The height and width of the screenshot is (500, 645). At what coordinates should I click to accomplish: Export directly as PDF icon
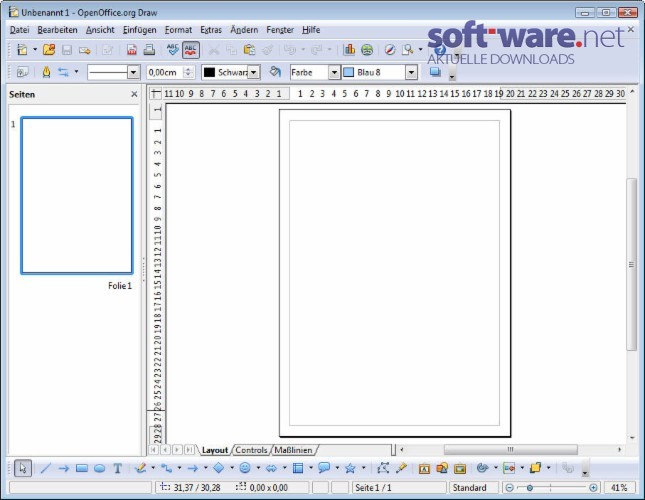[132, 50]
